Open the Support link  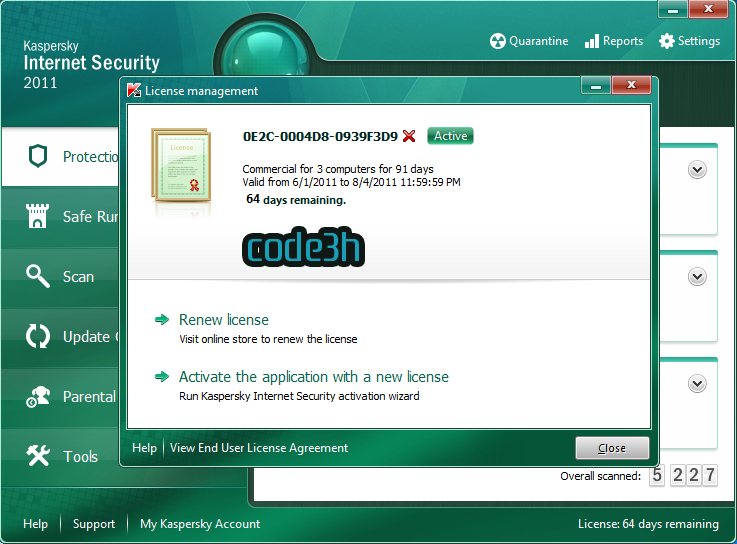(94, 524)
